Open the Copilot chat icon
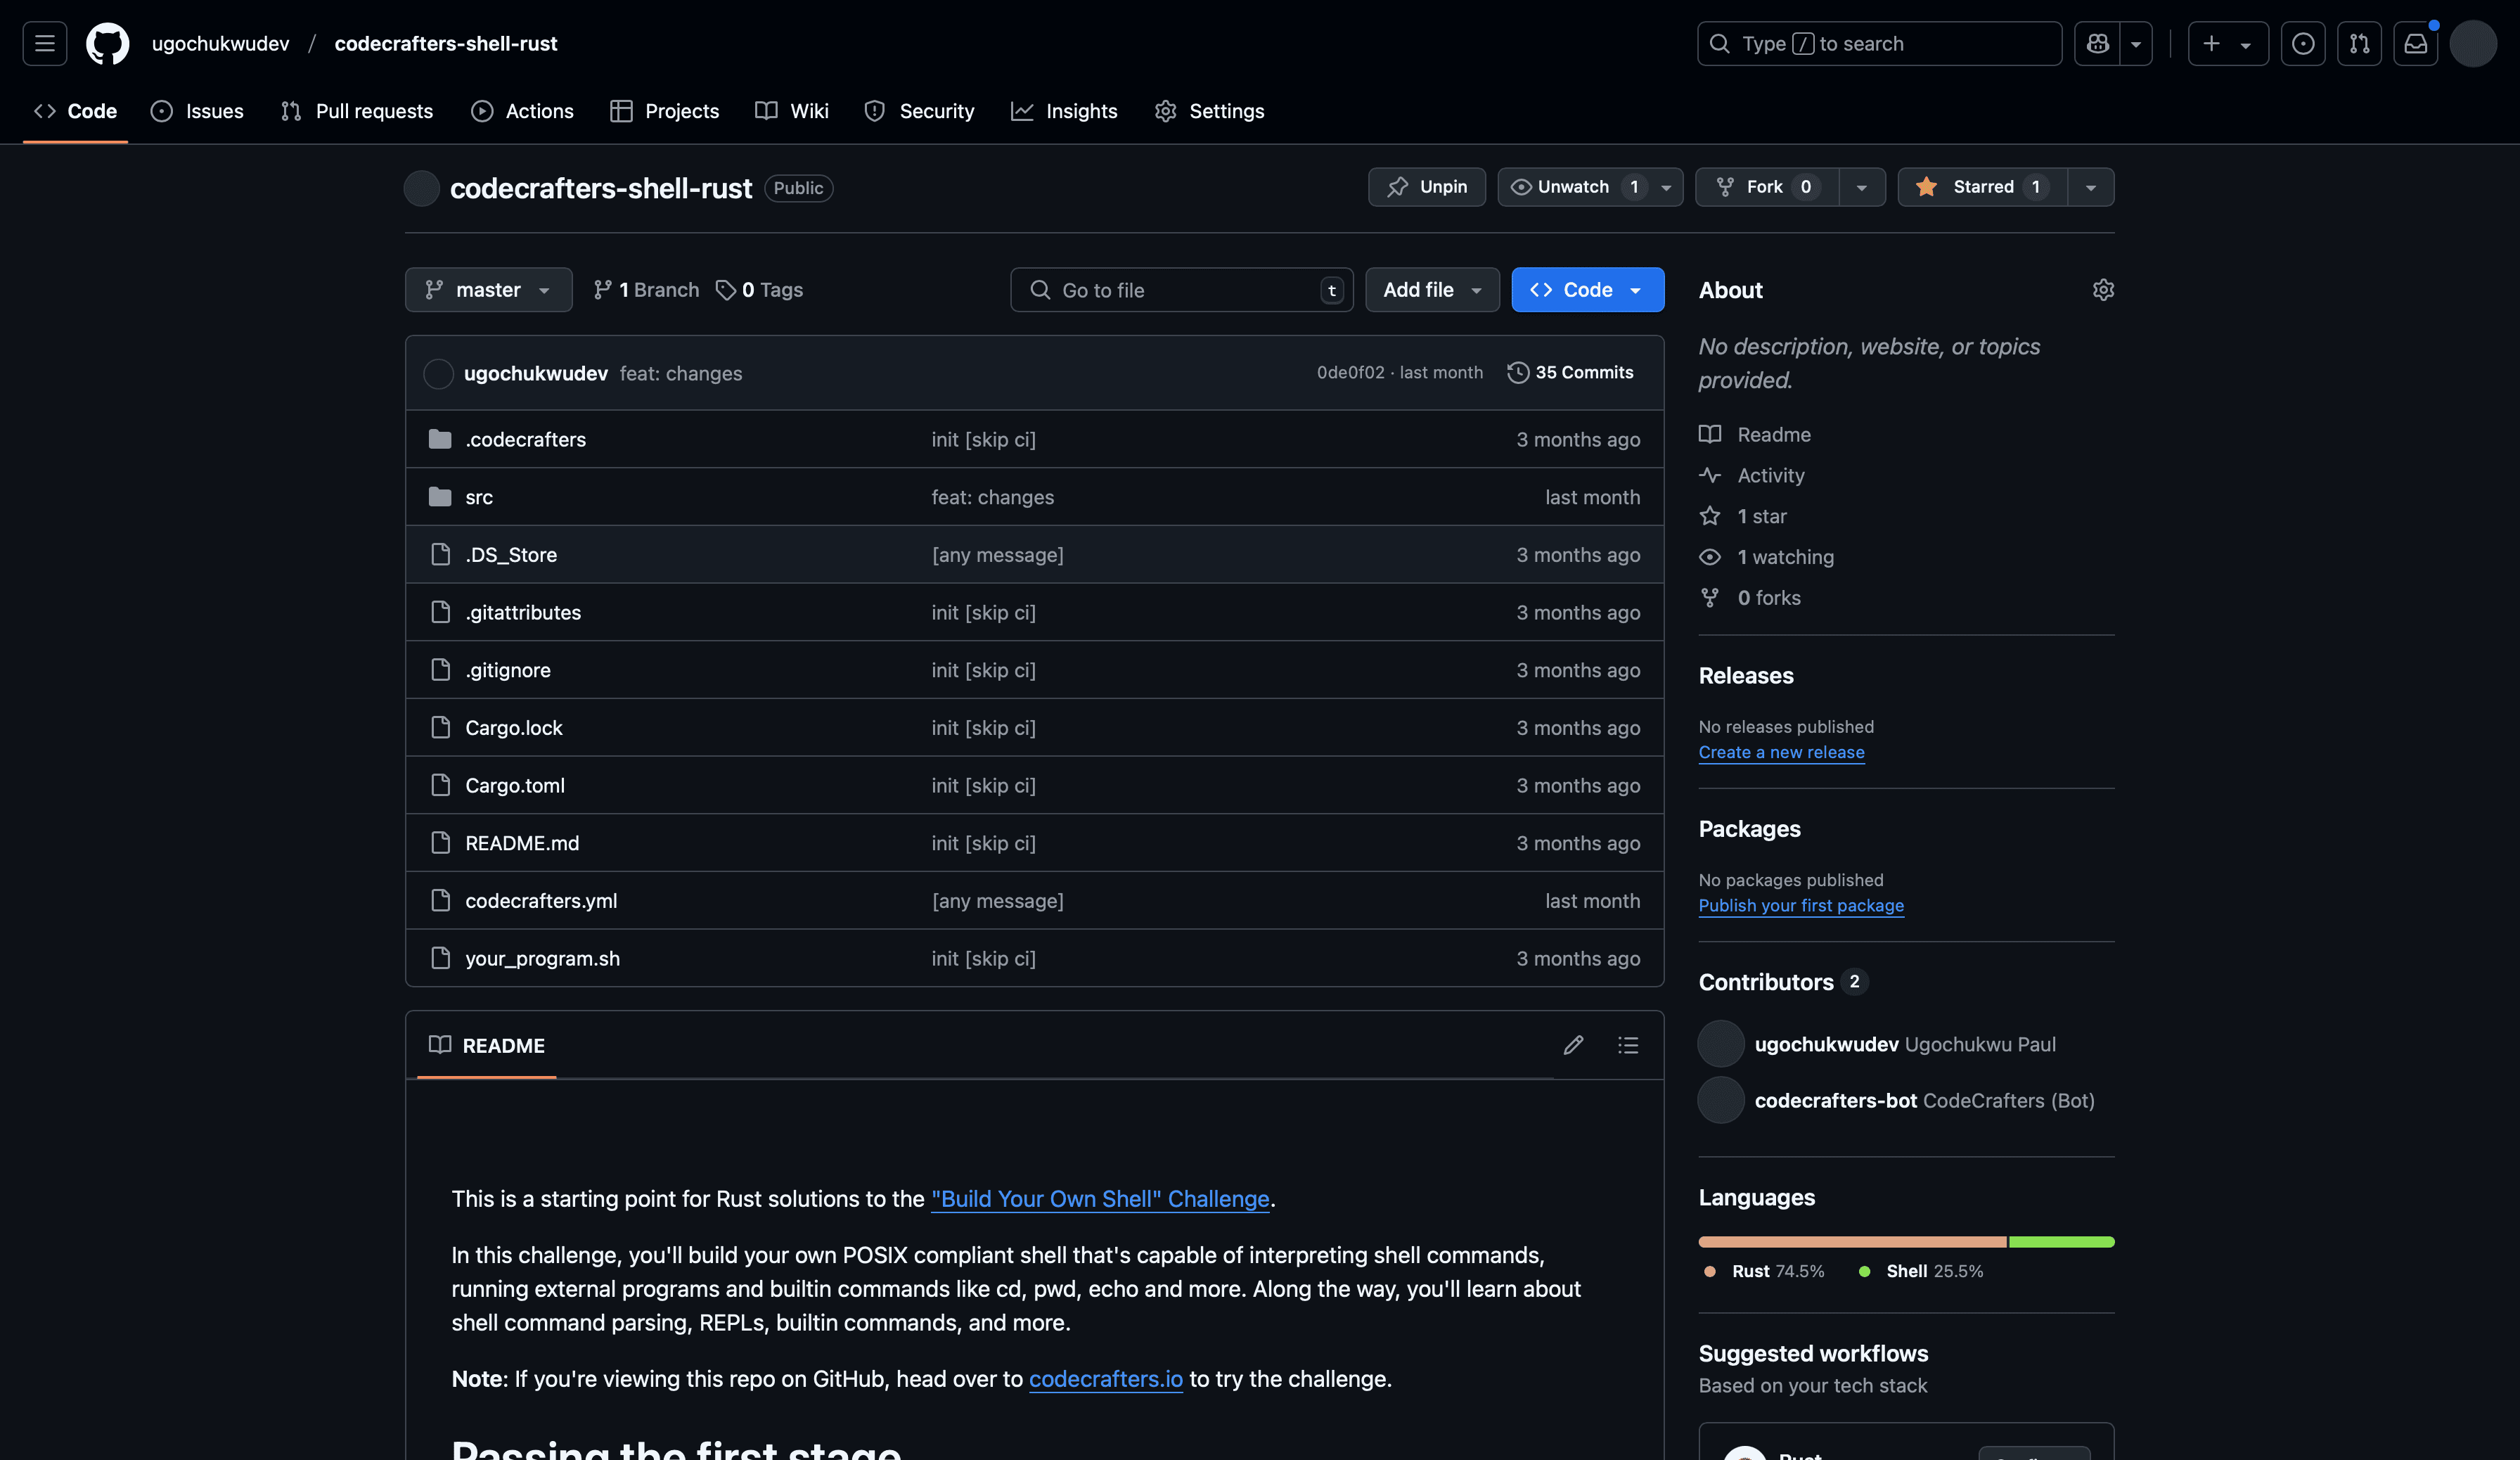Image resolution: width=2520 pixels, height=1460 pixels. [x=2097, y=44]
